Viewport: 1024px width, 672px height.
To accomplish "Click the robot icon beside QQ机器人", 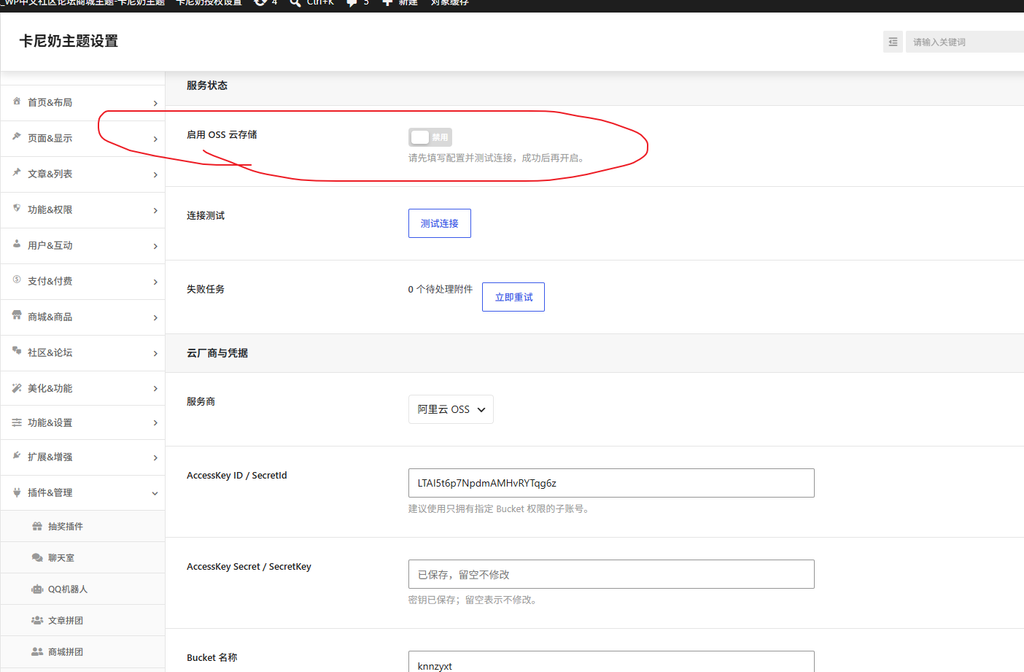I will (37, 589).
